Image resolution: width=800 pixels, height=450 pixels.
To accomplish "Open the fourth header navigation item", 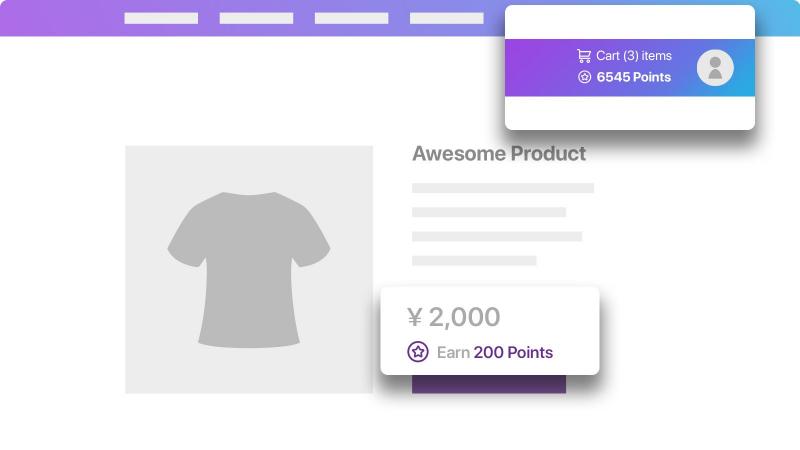I will (446, 18).
